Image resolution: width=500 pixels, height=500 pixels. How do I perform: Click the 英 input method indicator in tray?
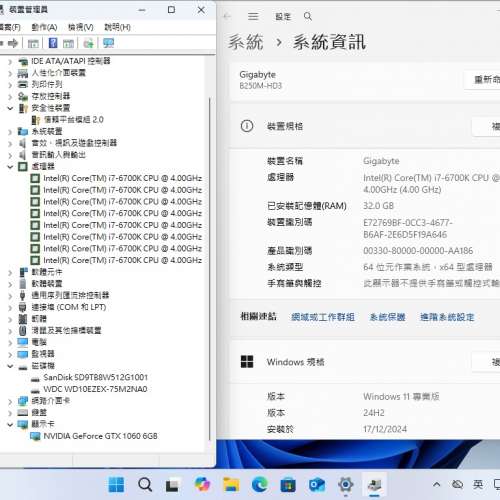pos(478,484)
